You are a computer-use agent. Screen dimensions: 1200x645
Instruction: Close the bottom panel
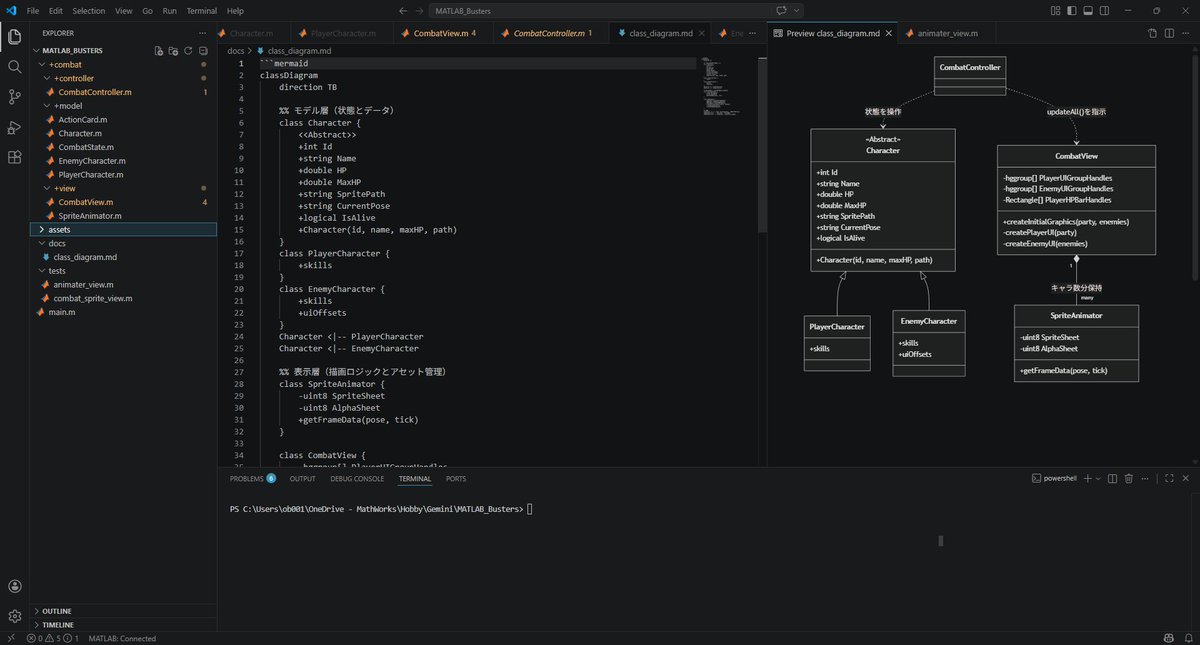tap(1186, 479)
